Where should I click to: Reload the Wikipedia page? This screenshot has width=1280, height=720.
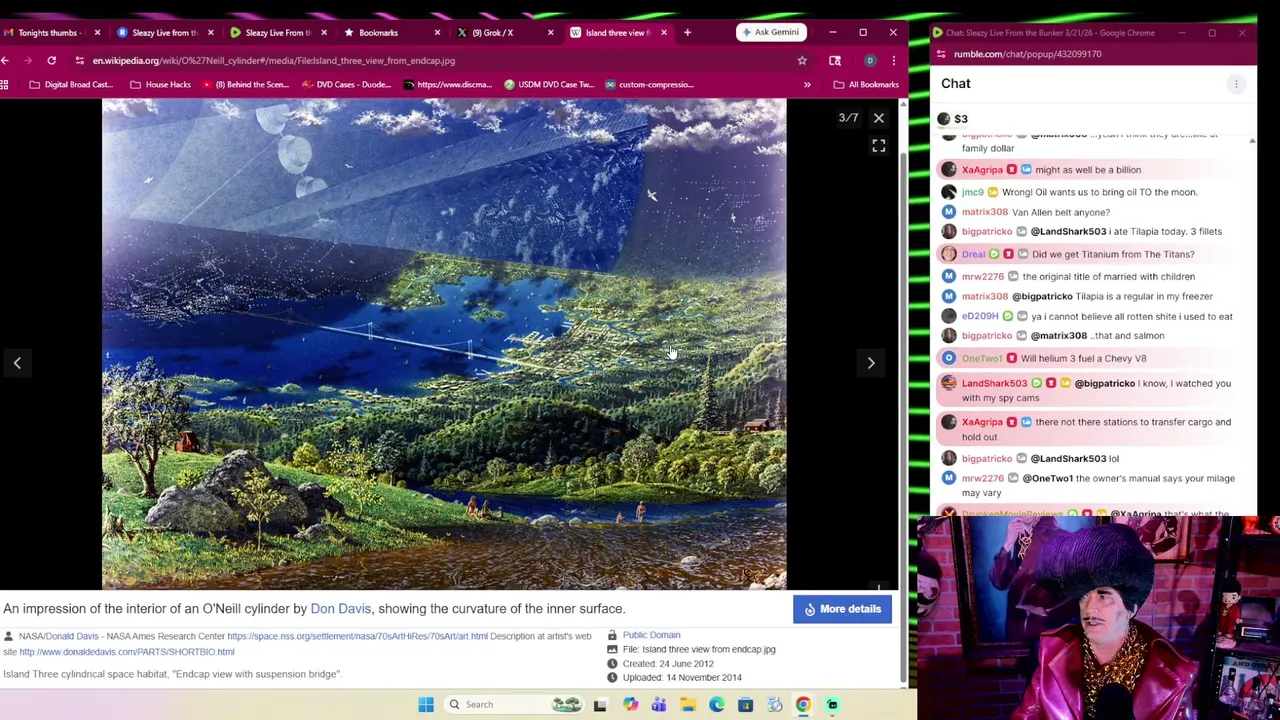click(51, 61)
